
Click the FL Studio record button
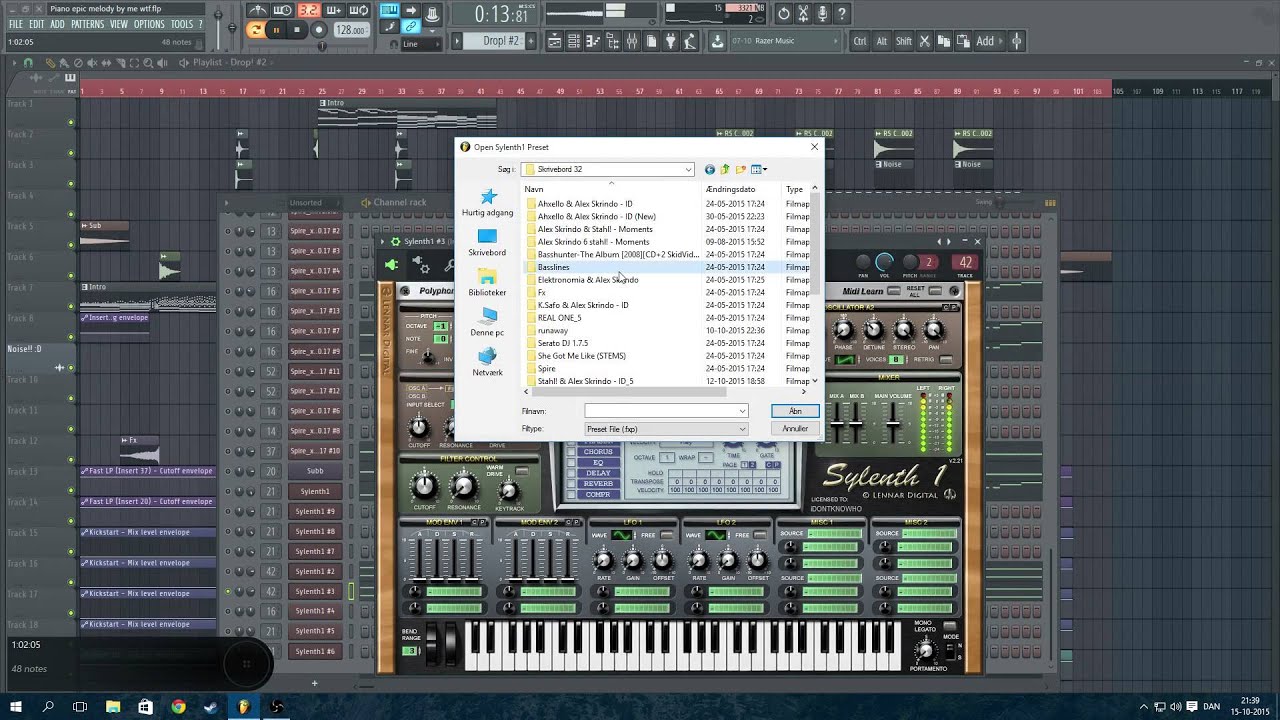click(319, 30)
